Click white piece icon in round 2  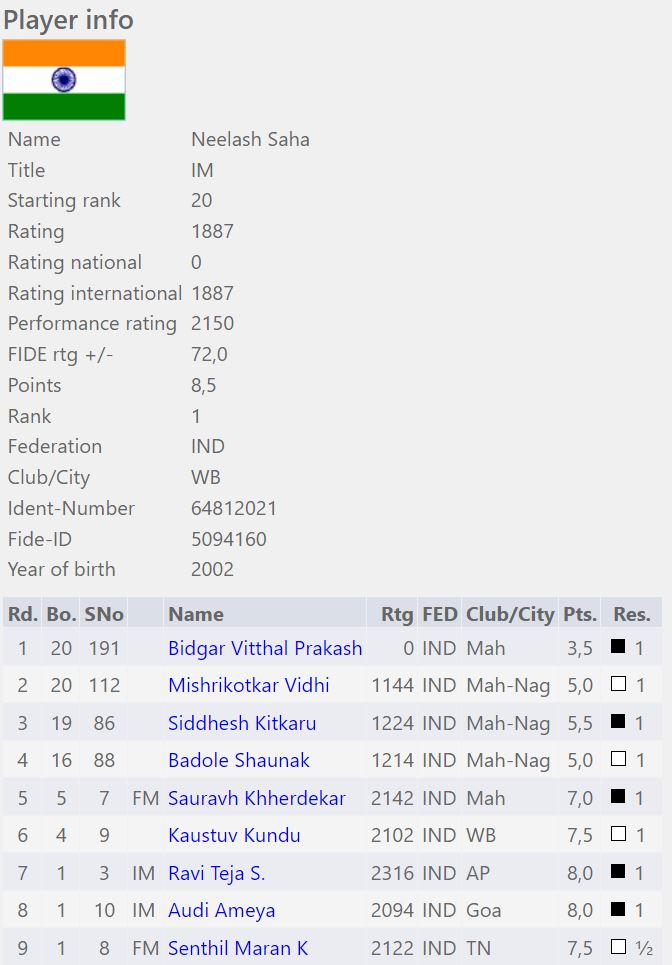(618, 685)
